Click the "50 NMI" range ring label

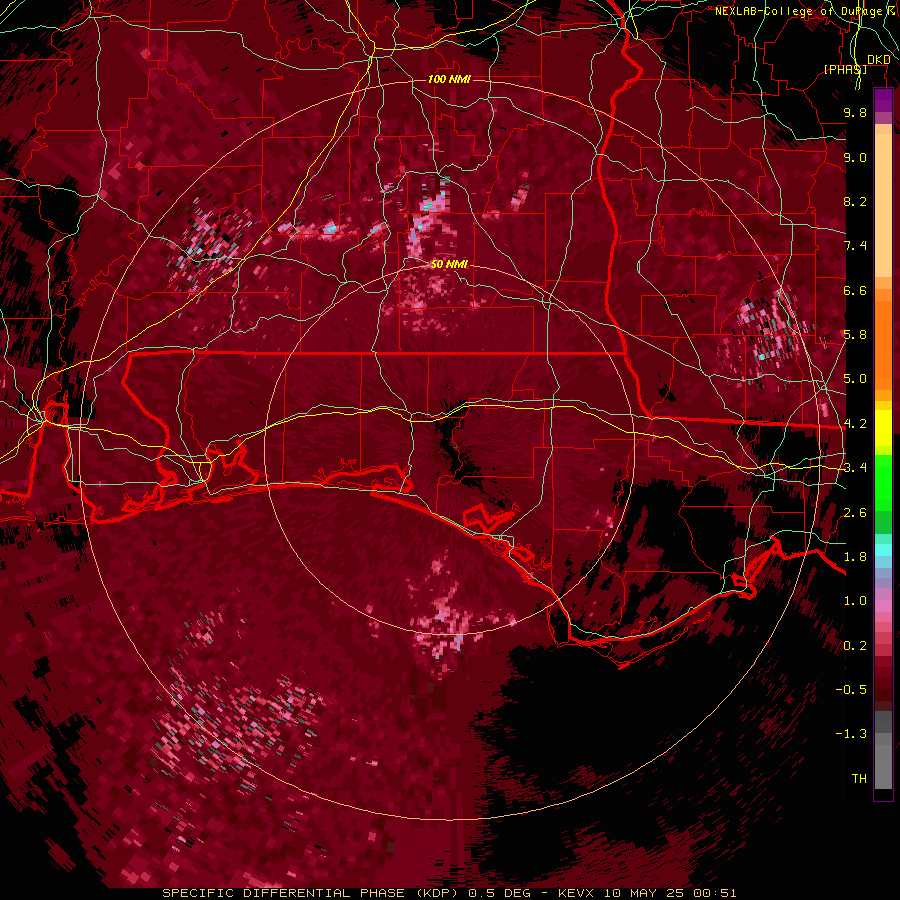[449, 264]
